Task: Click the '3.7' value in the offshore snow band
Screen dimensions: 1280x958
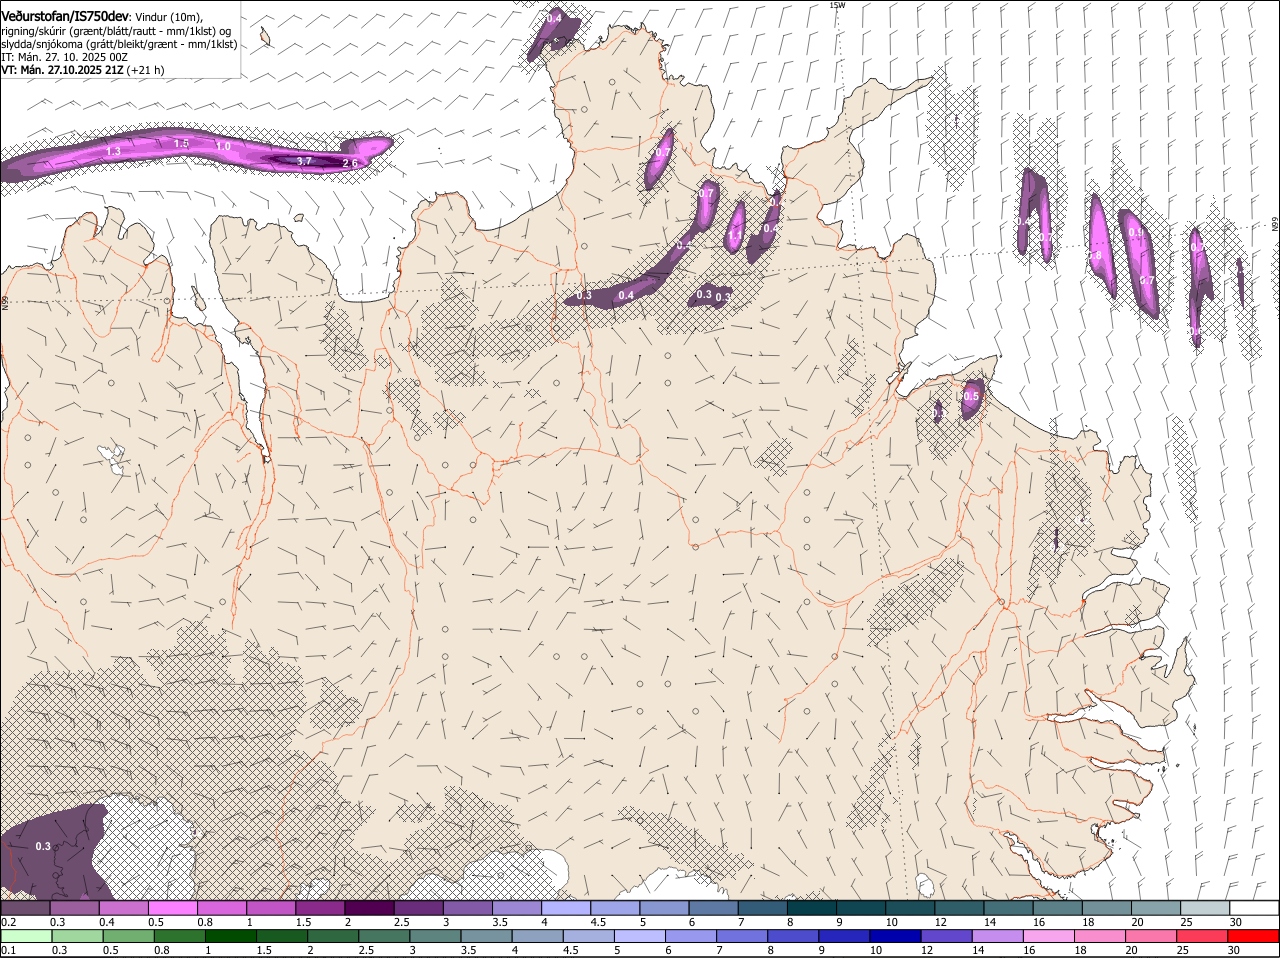Action: tap(305, 161)
